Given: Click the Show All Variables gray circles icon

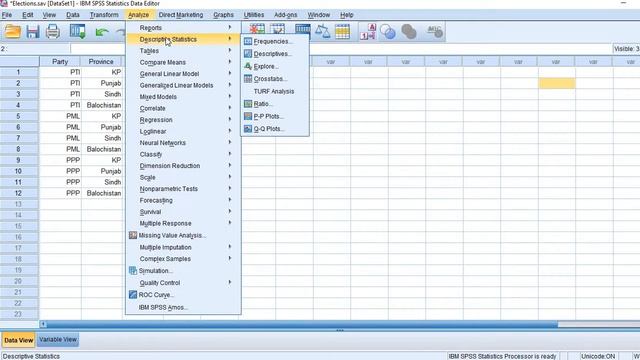Looking at the screenshot, I should click(409, 31).
